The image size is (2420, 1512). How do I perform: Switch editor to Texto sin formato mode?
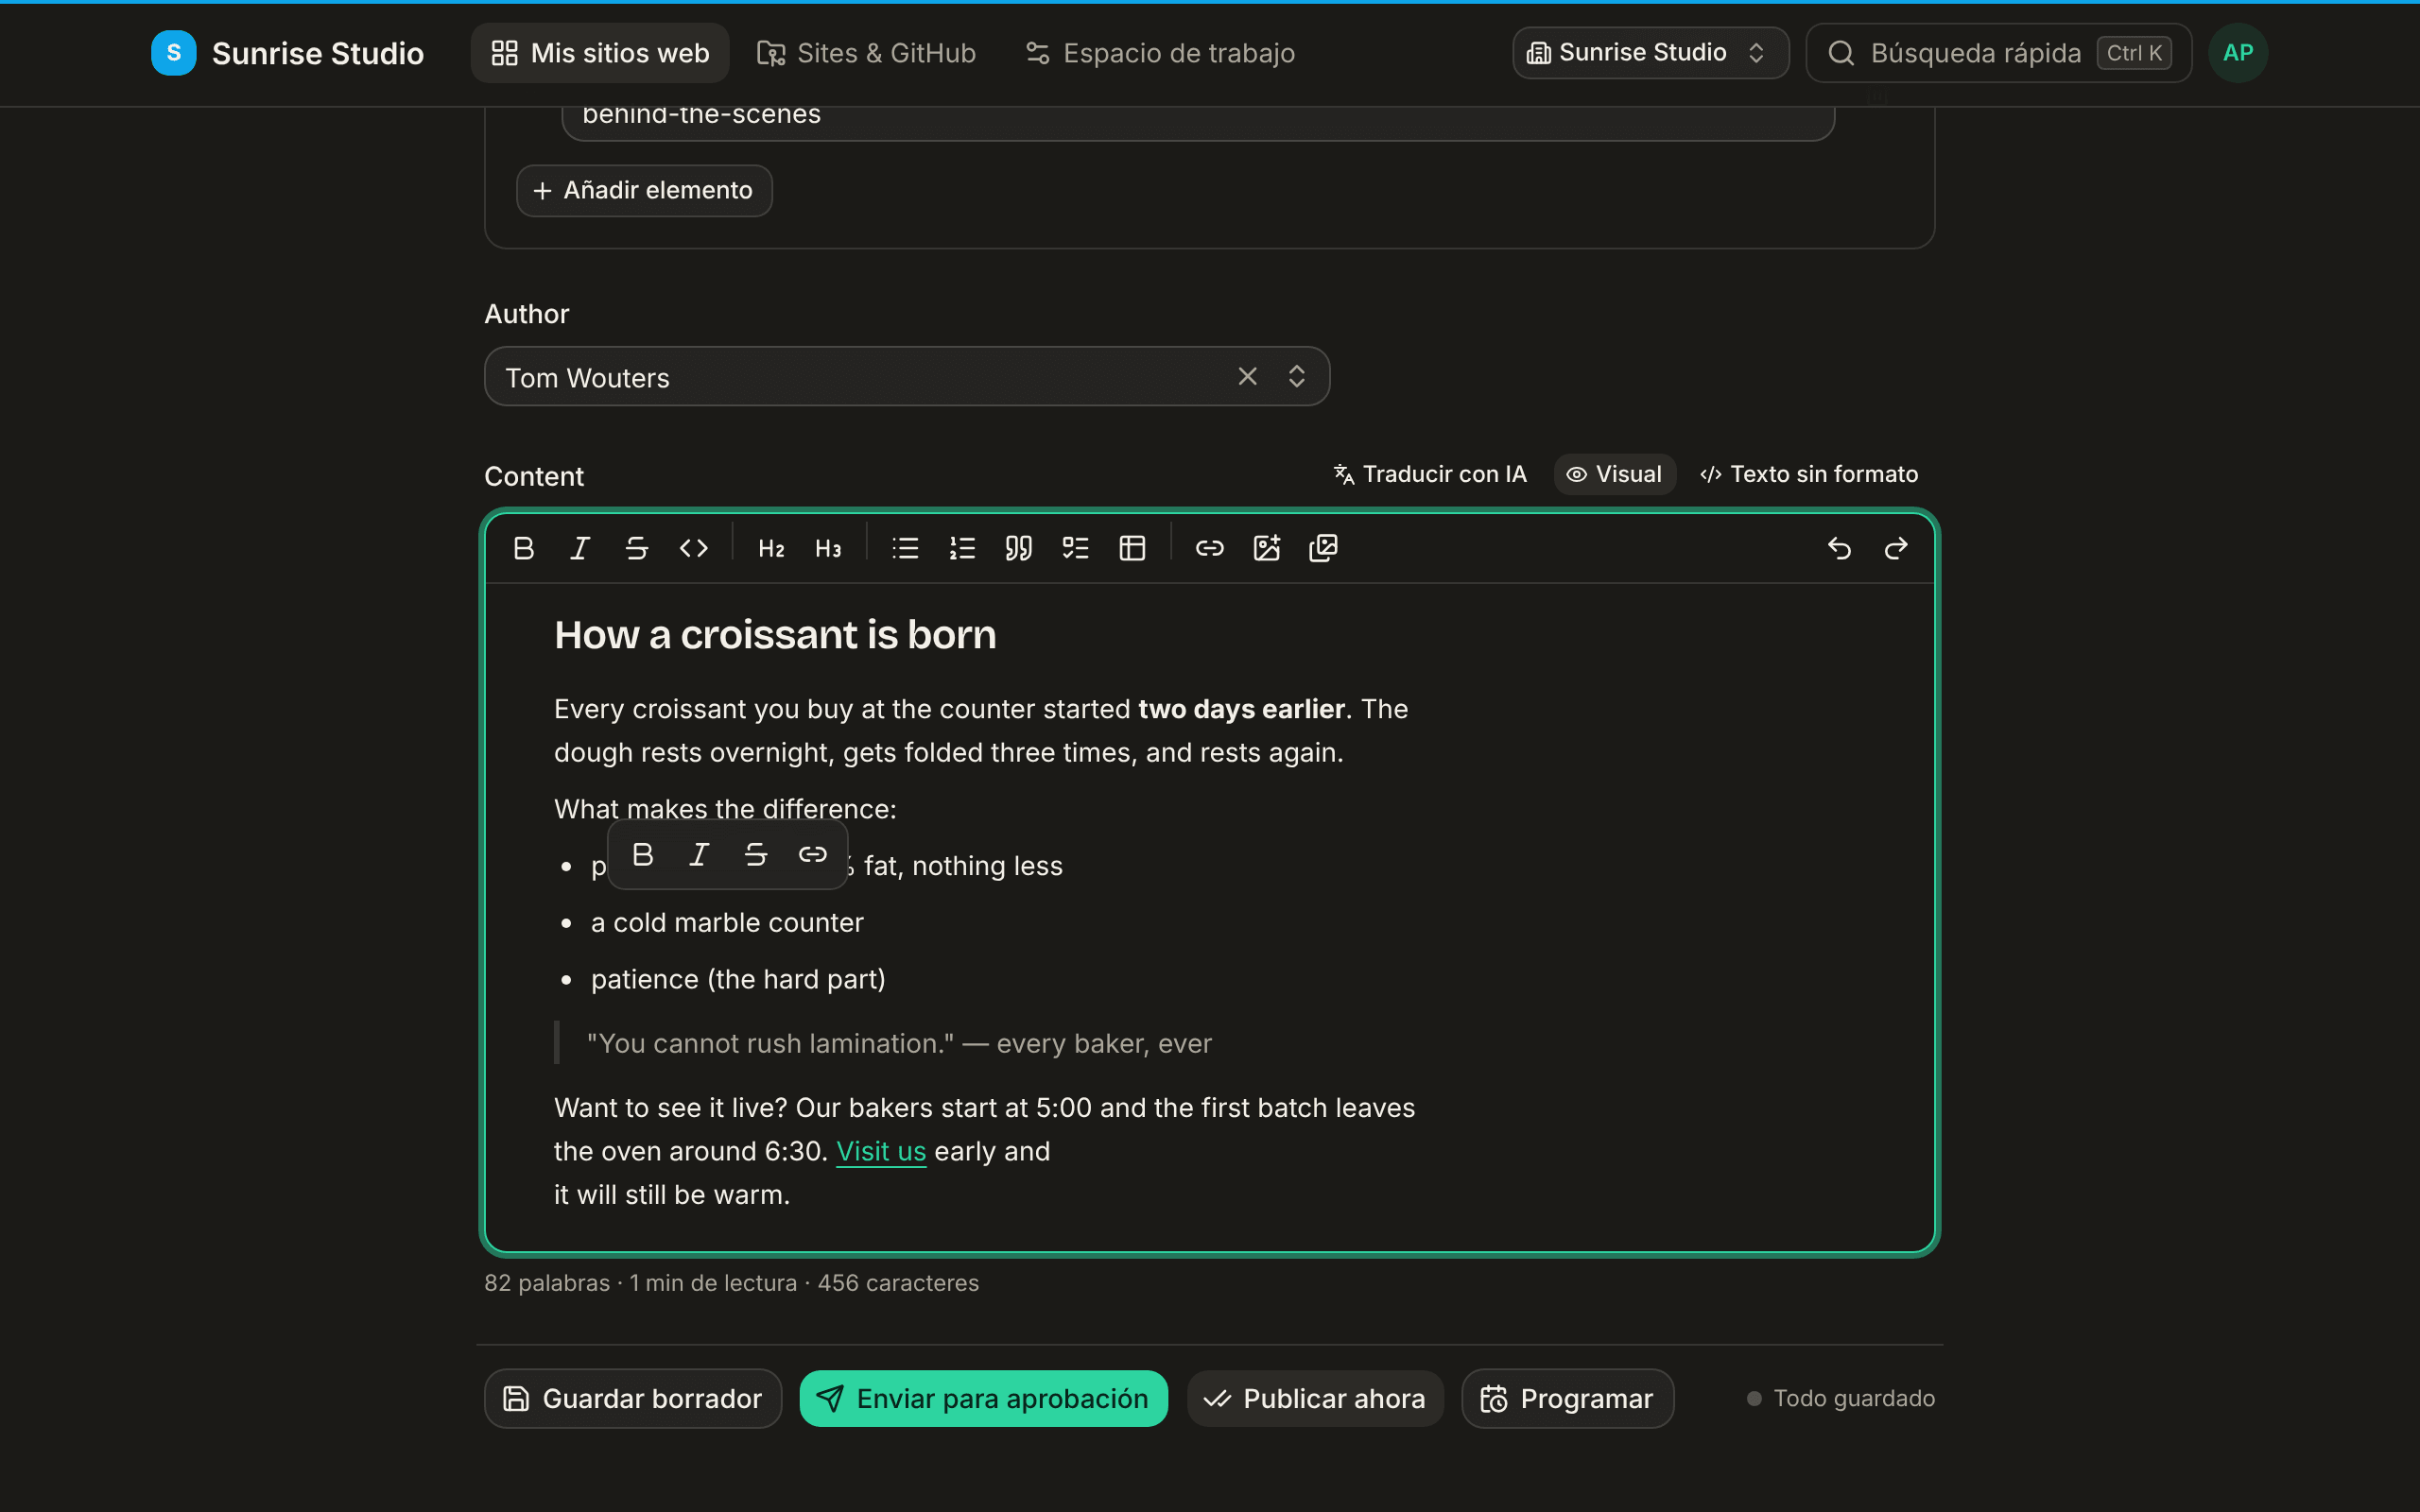tap(1809, 474)
